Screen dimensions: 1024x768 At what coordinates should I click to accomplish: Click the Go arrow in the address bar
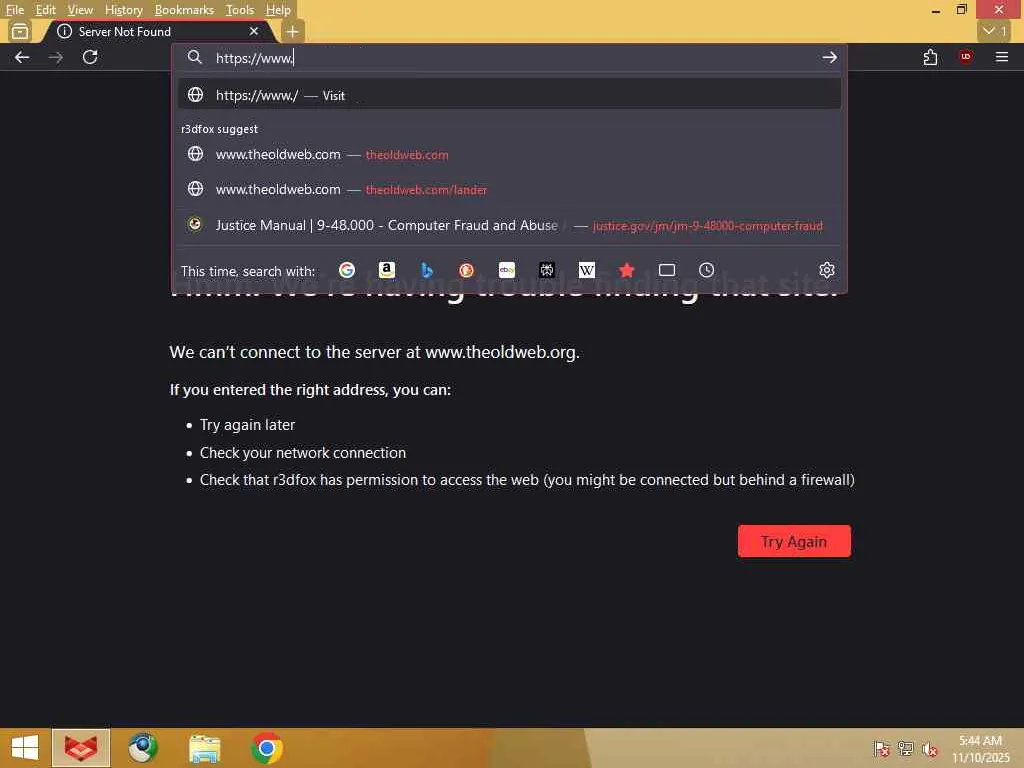pyautogui.click(x=829, y=57)
